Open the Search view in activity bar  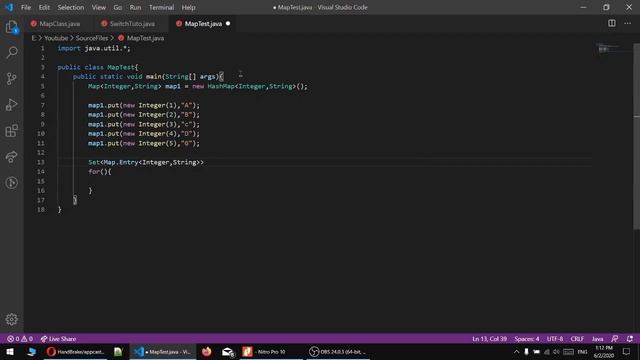coord(11,52)
